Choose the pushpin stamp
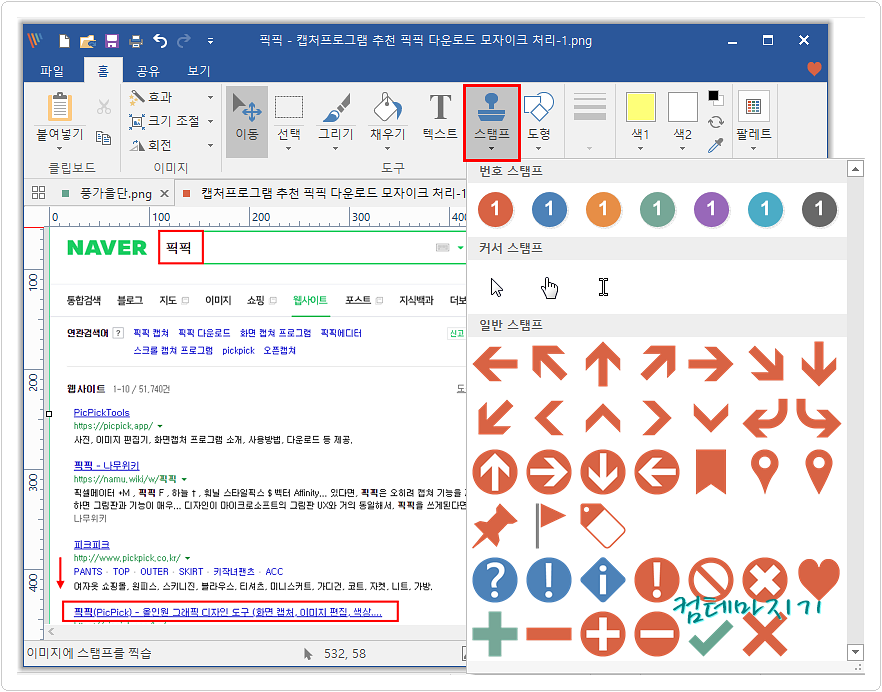Image resolution: width=882 pixels, height=692 pixels. [495, 525]
